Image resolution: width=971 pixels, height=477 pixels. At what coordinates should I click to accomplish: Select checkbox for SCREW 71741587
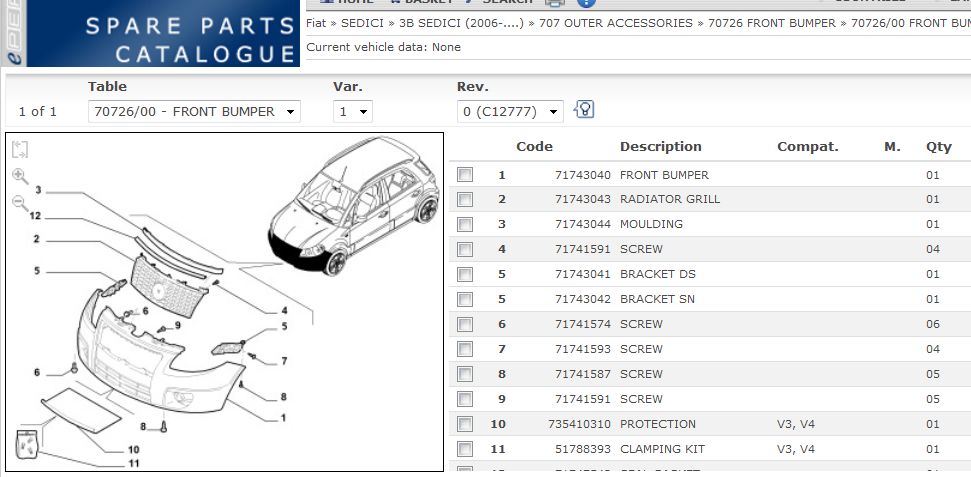(465, 374)
